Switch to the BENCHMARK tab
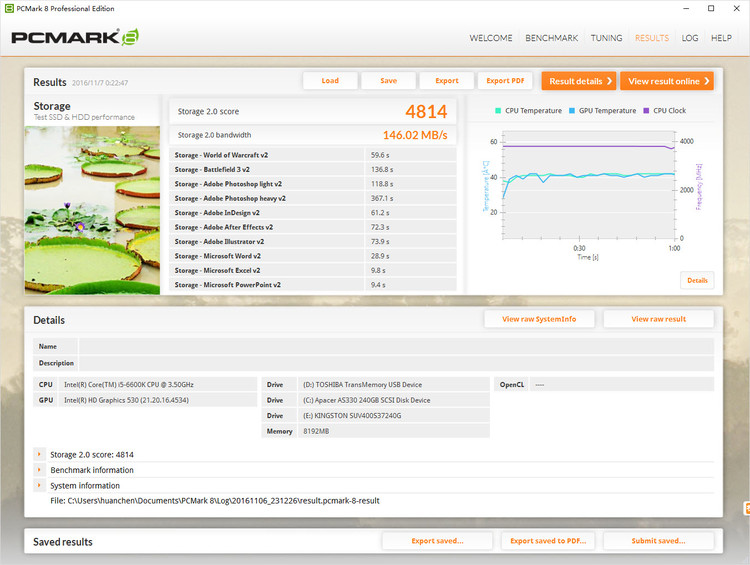This screenshot has height=565, width=750. (551, 38)
